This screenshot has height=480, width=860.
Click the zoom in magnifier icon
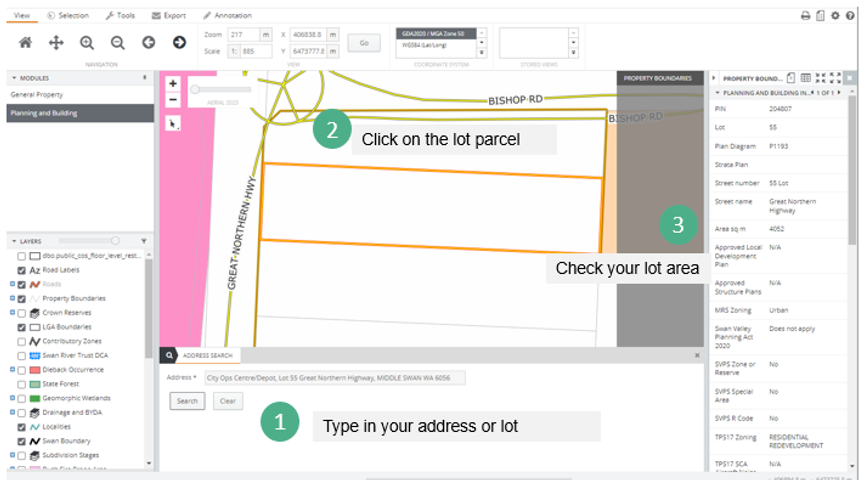pyautogui.click(x=87, y=42)
